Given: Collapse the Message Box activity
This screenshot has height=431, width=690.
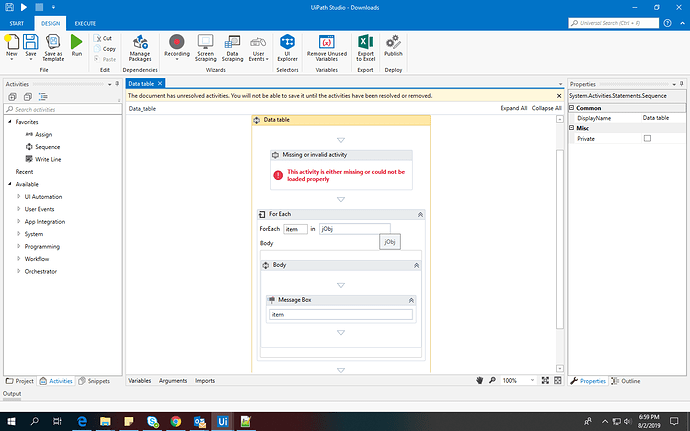Looking at the screenshot, I should tap(411, 300).
